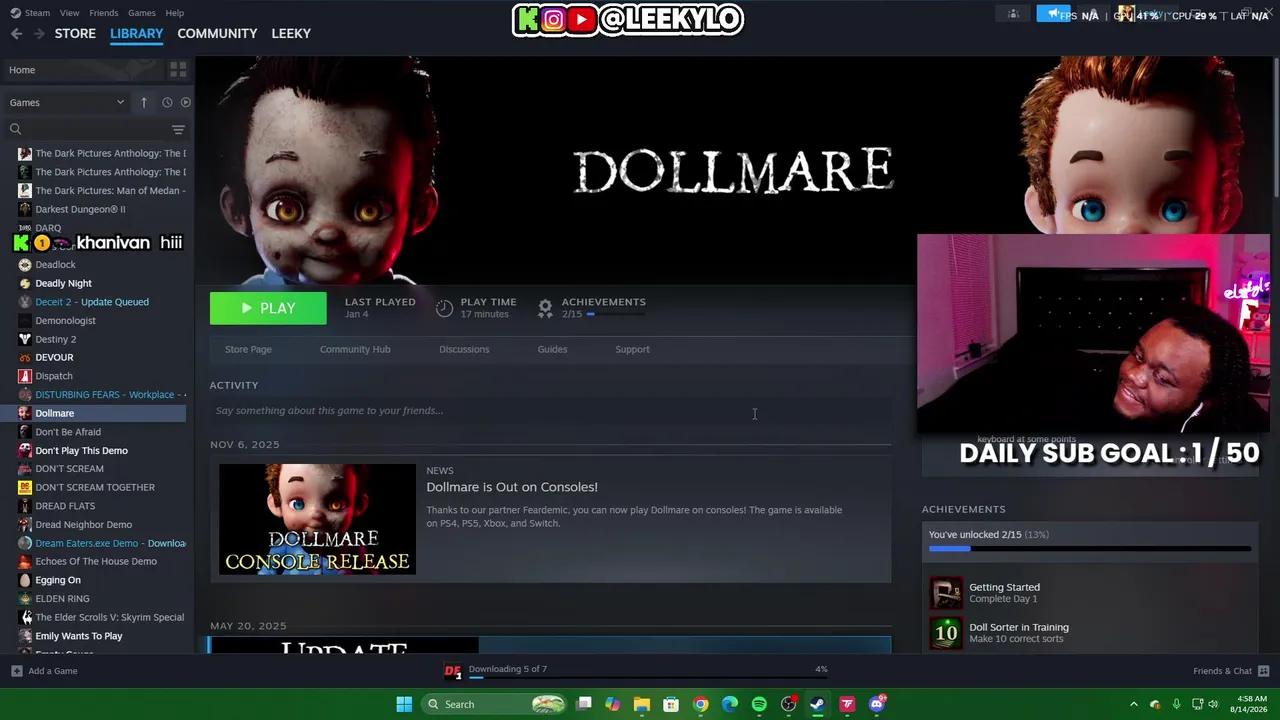Open the downloads progress bar
The height and width of the screenshot is (720, 1280).
click(x=648, y=677)
